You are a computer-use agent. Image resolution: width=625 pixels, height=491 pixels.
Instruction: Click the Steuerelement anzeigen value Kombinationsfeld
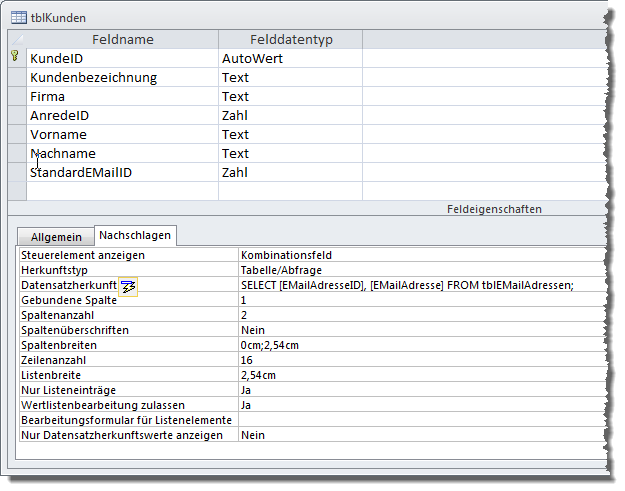click(x=420, y=255)
